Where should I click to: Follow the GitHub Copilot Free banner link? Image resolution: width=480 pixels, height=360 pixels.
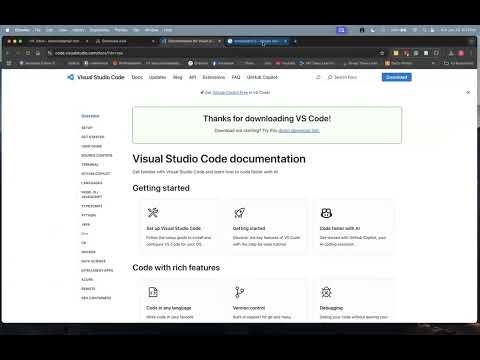pos(230,92)
